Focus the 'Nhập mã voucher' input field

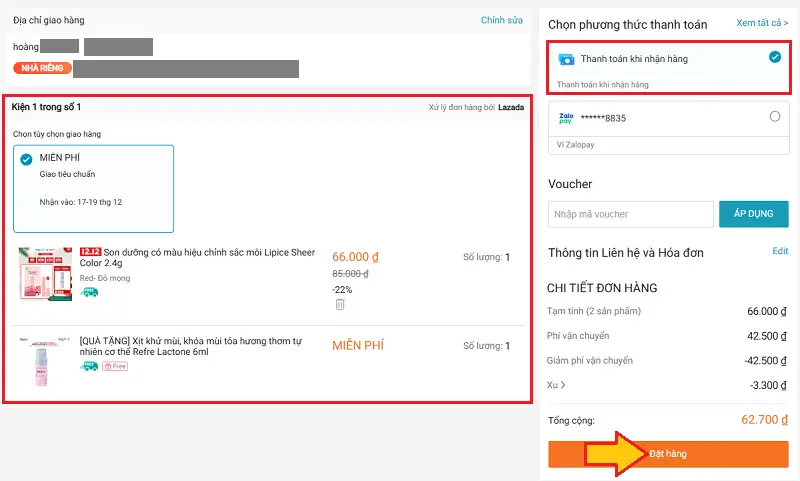(x=631, y=214)
